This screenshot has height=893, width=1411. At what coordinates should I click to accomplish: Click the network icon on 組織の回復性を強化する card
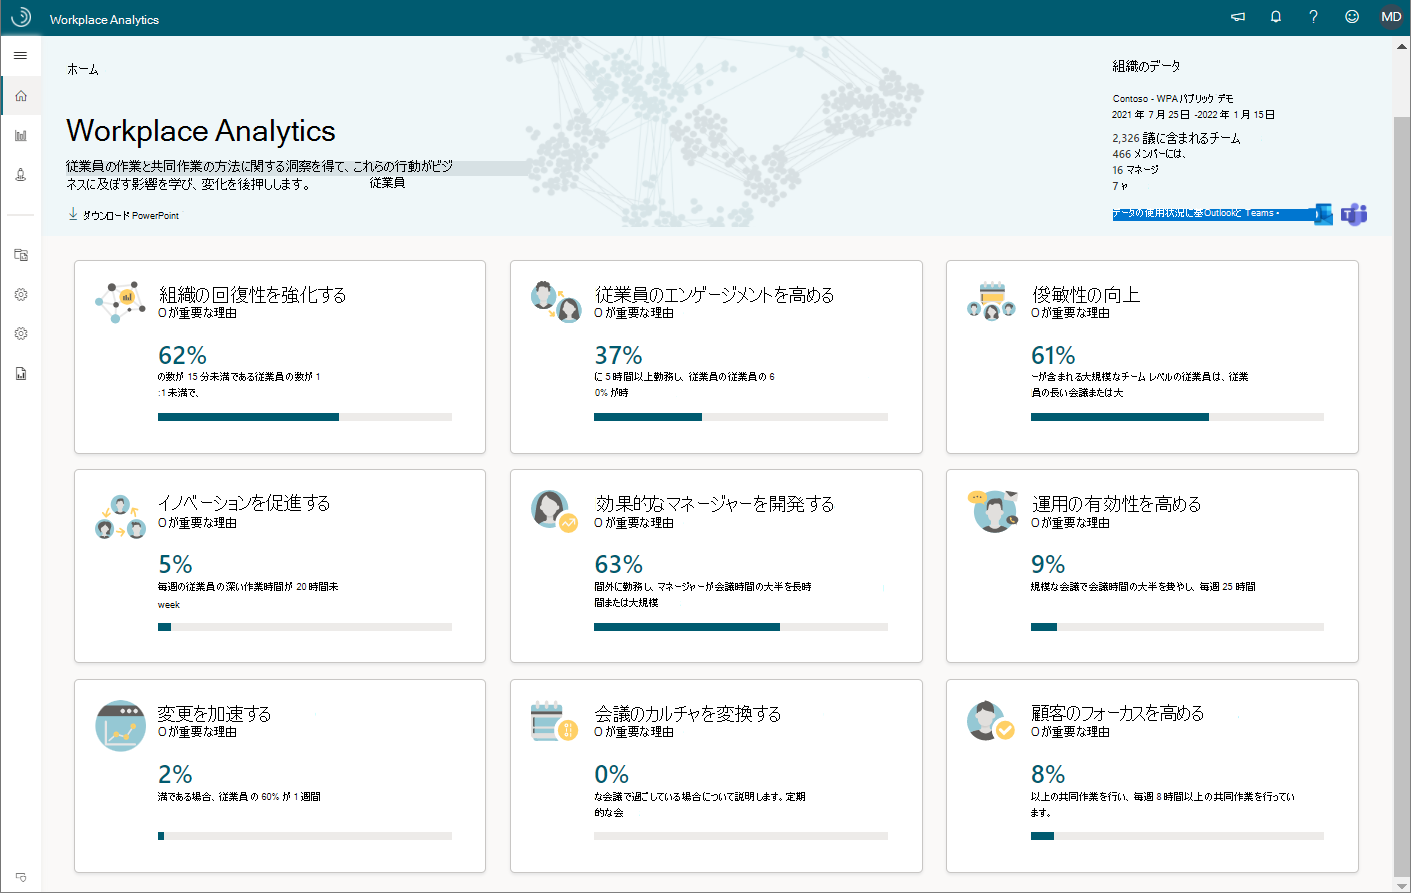coord(120,302)
